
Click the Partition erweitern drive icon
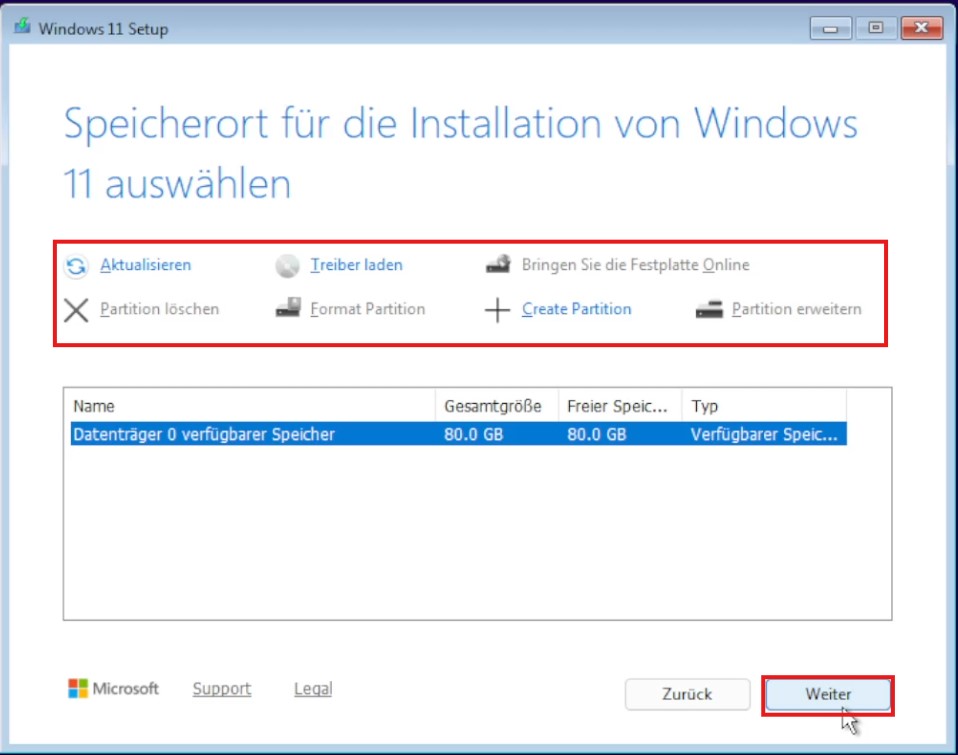[x=709, y=309]
